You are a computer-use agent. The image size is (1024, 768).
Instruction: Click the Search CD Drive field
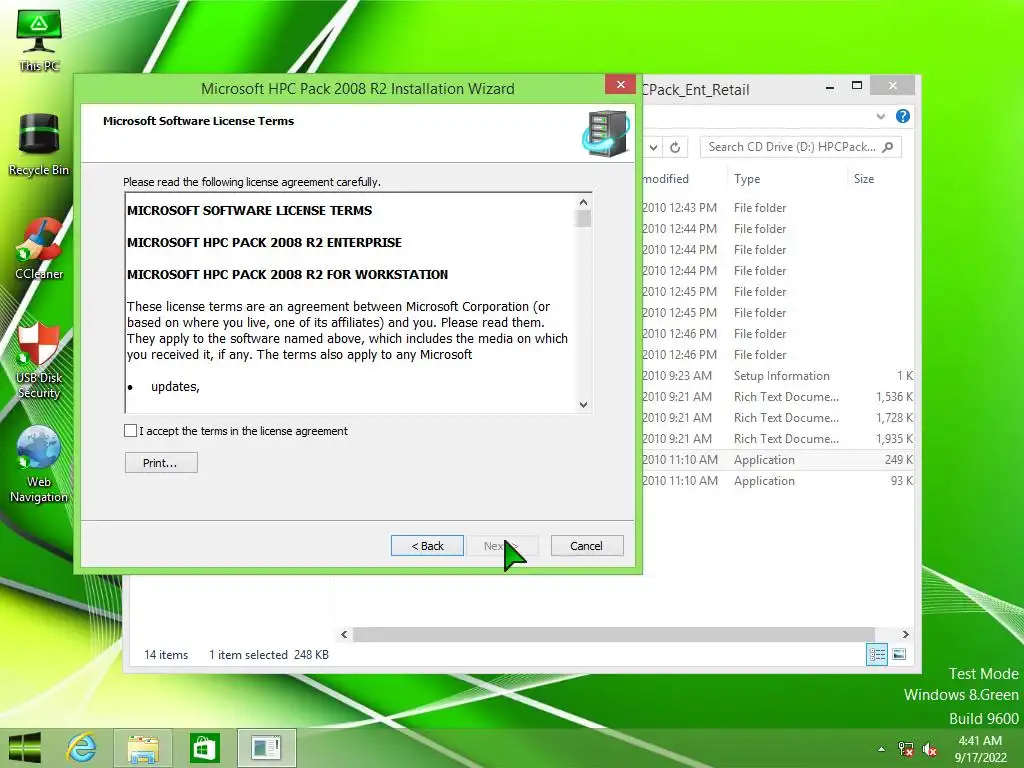(x=800, y=147)
